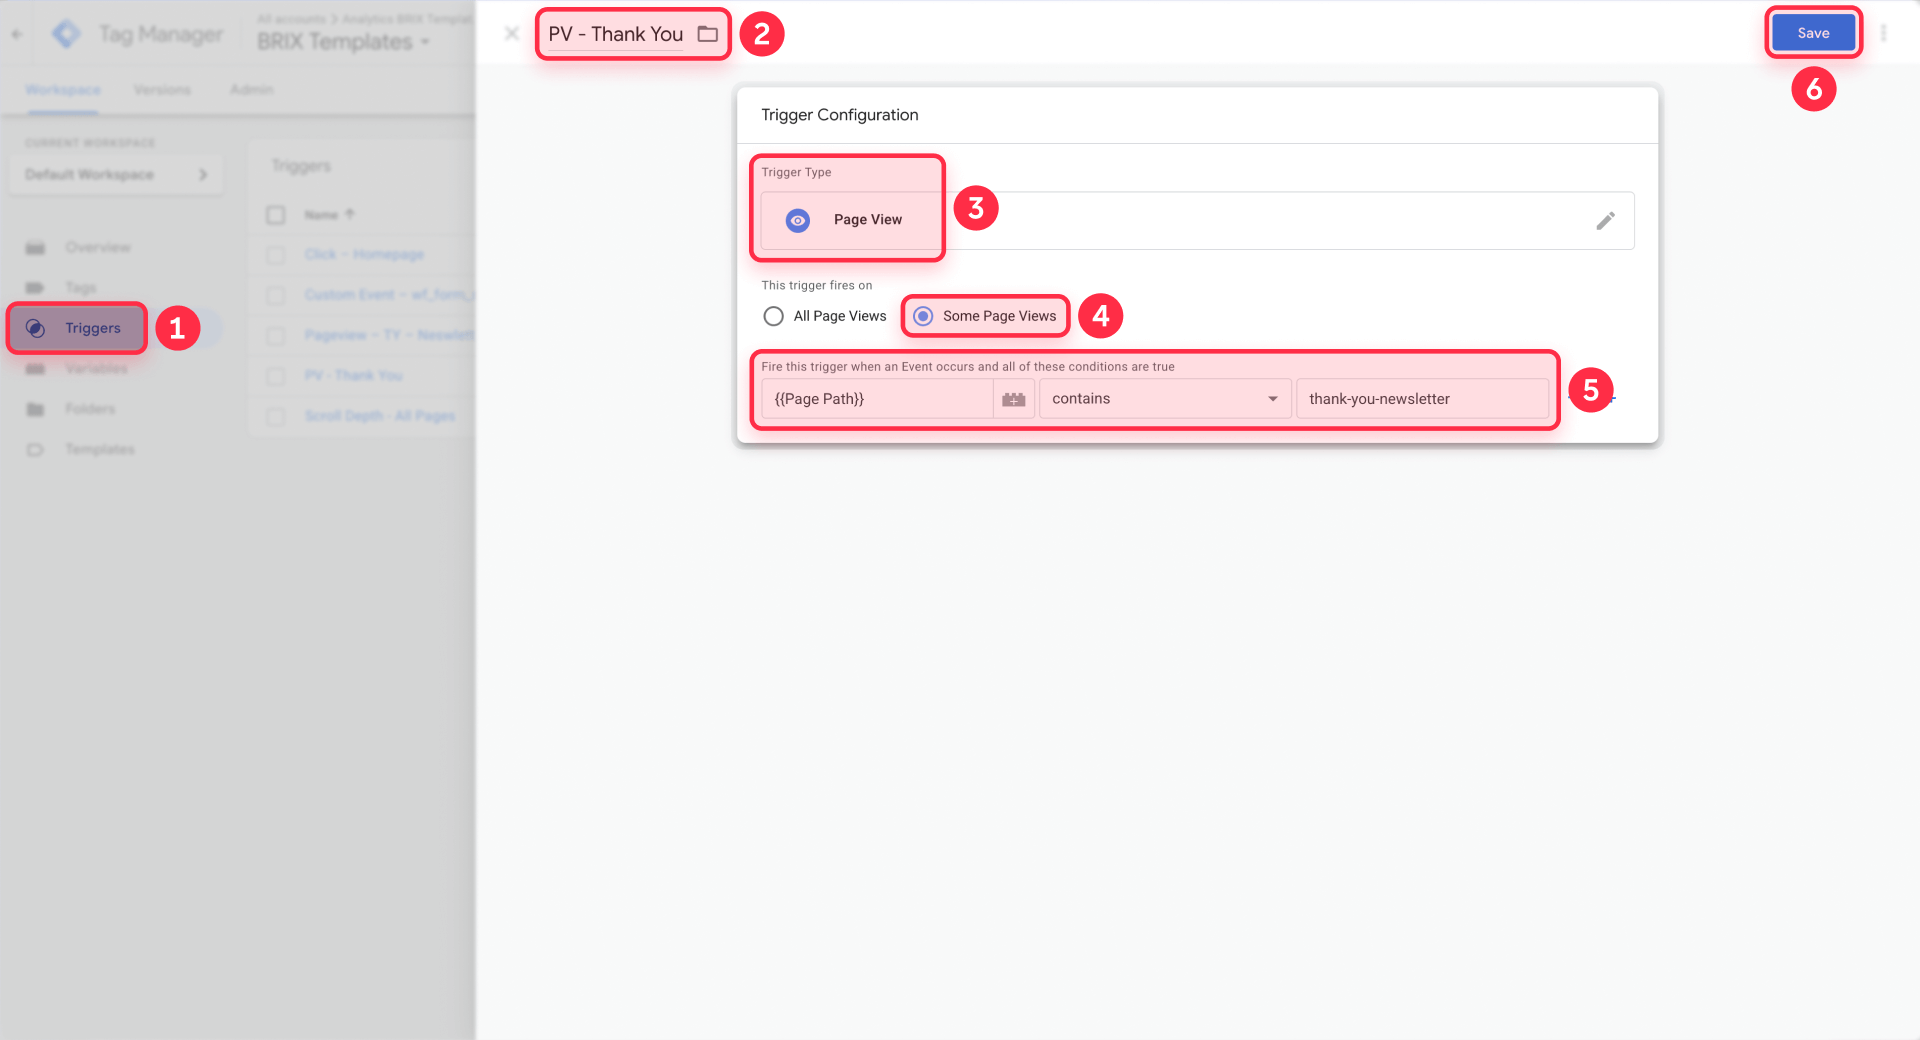Viewport: 1920px width, 1040px height.
Task: Click the back arrow in Tag Manager header
Action: (17, 34)
